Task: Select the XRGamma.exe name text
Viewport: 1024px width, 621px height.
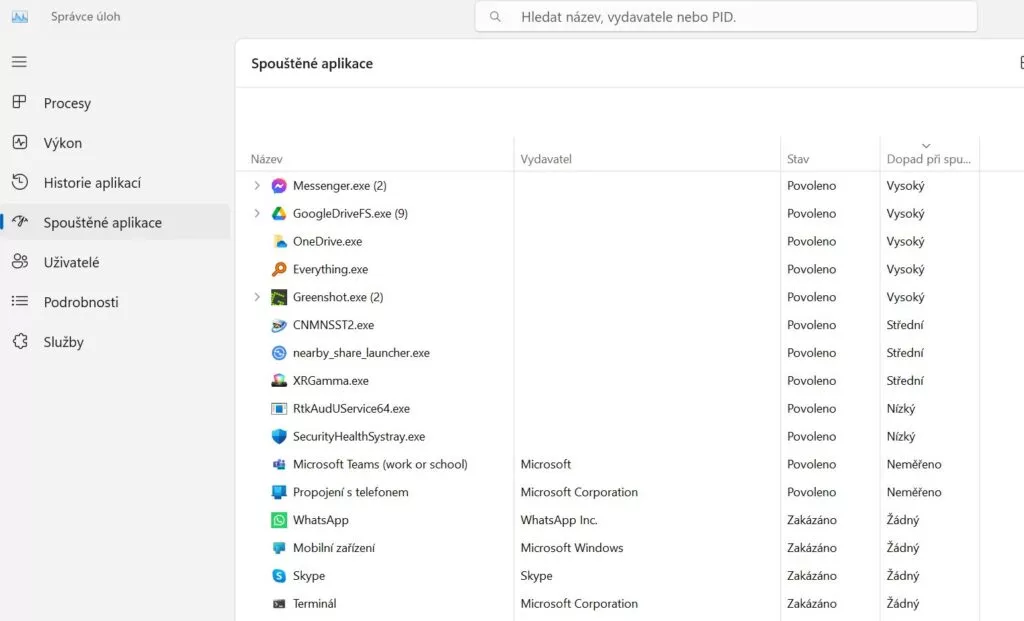Action: pos(330,381)
